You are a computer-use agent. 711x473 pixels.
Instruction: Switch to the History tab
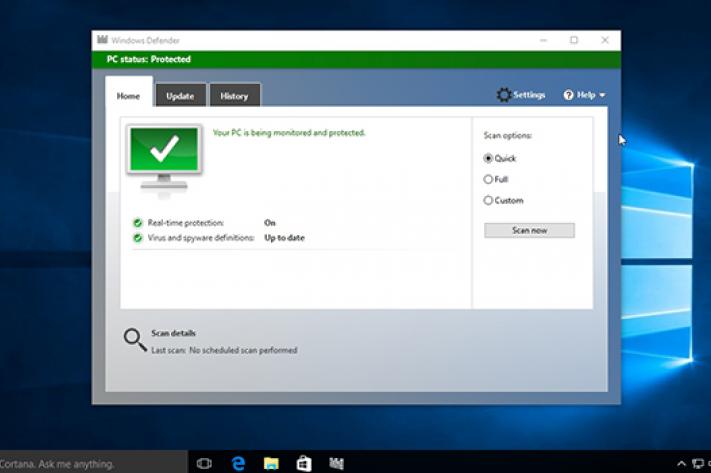(x=234, y=96)
